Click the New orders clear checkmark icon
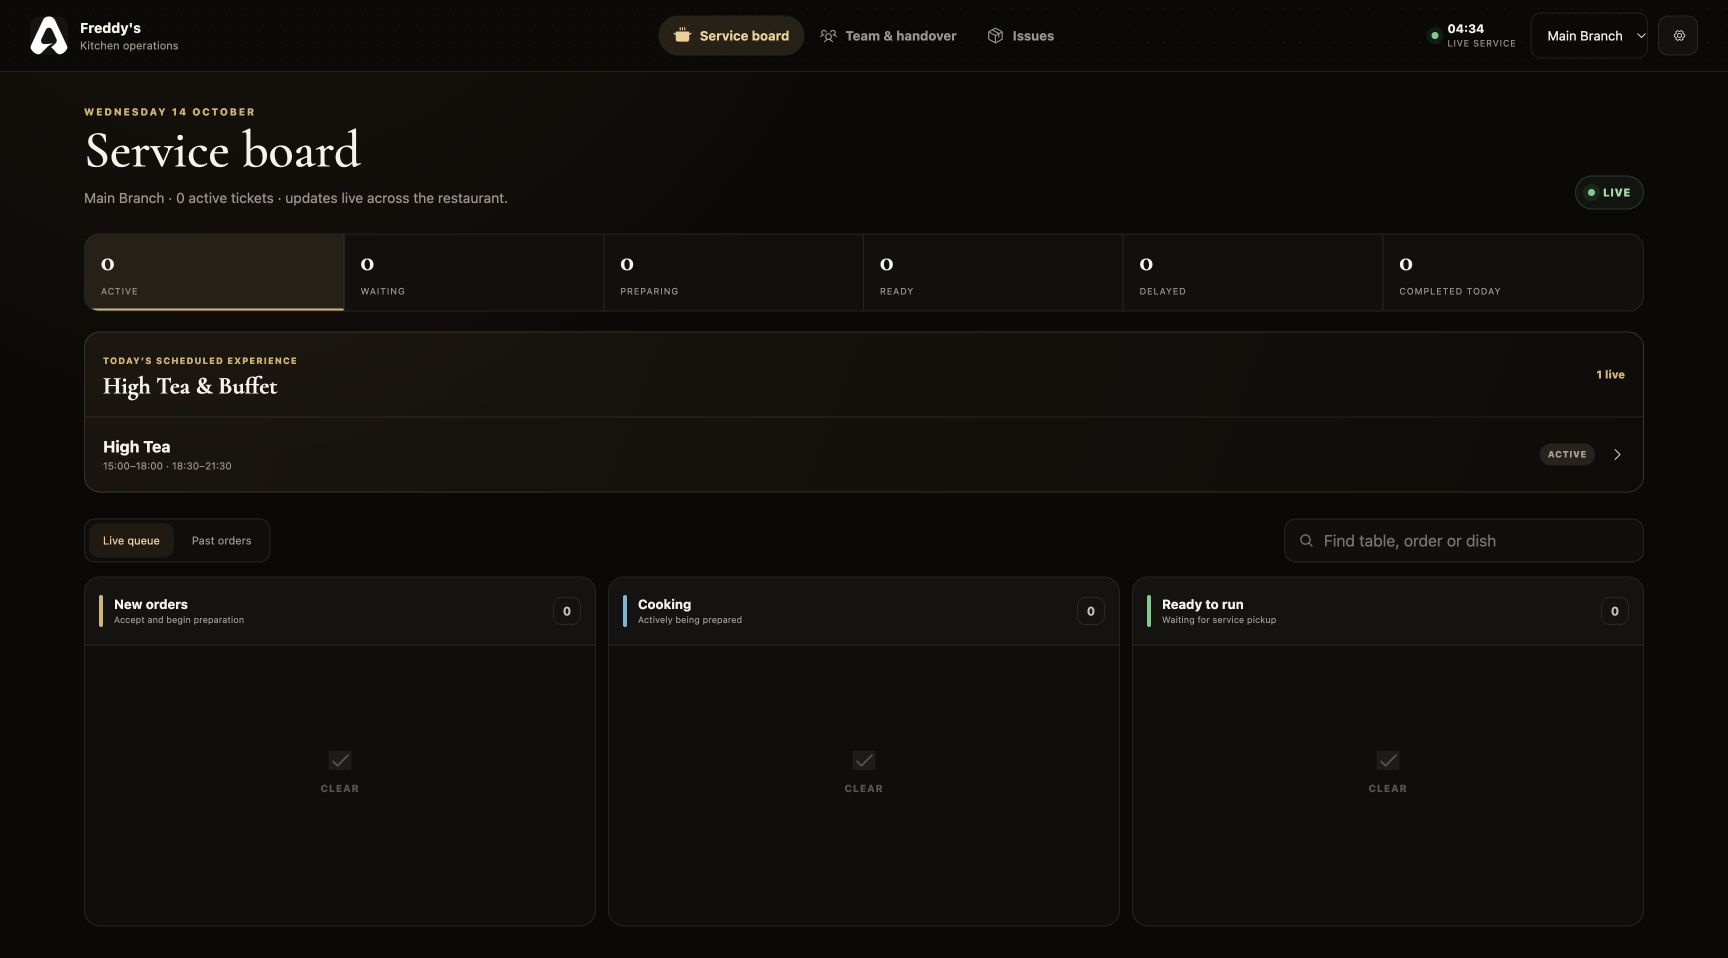This screenshot has width=1728, height=958. [x=340, y=761]
